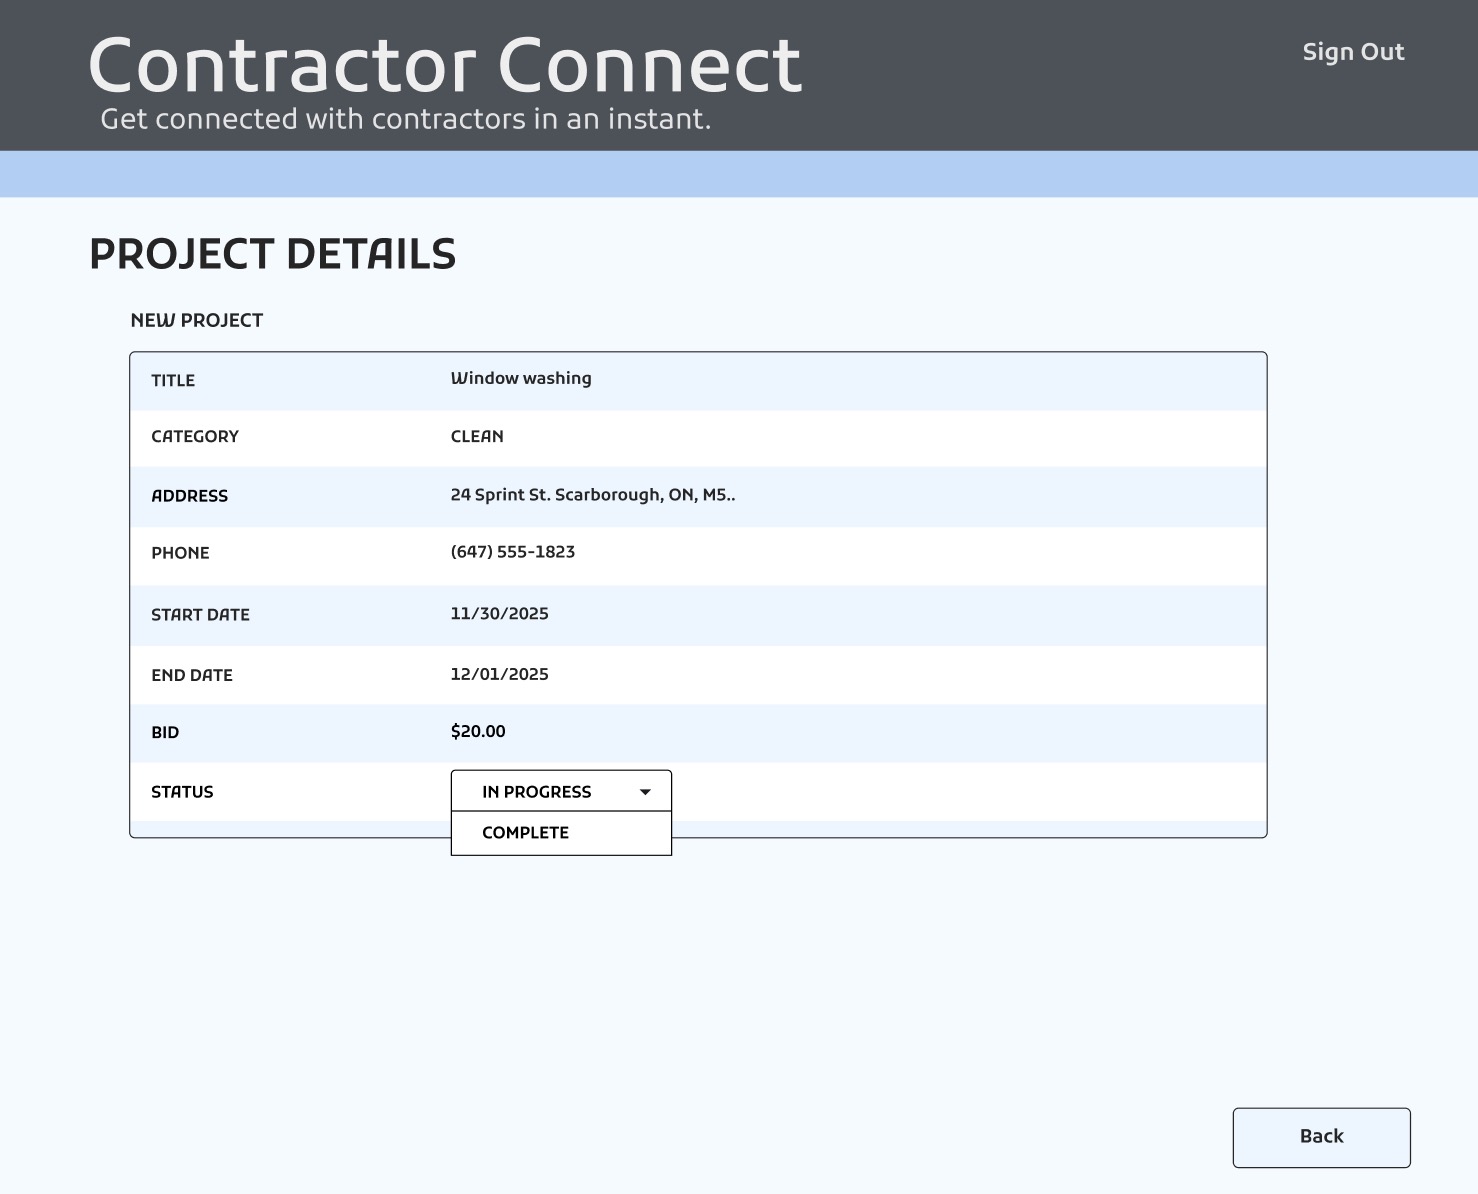Click the status dropdown arrow icon
This screenshot has width=1478, height=1194.
point(645,792)
